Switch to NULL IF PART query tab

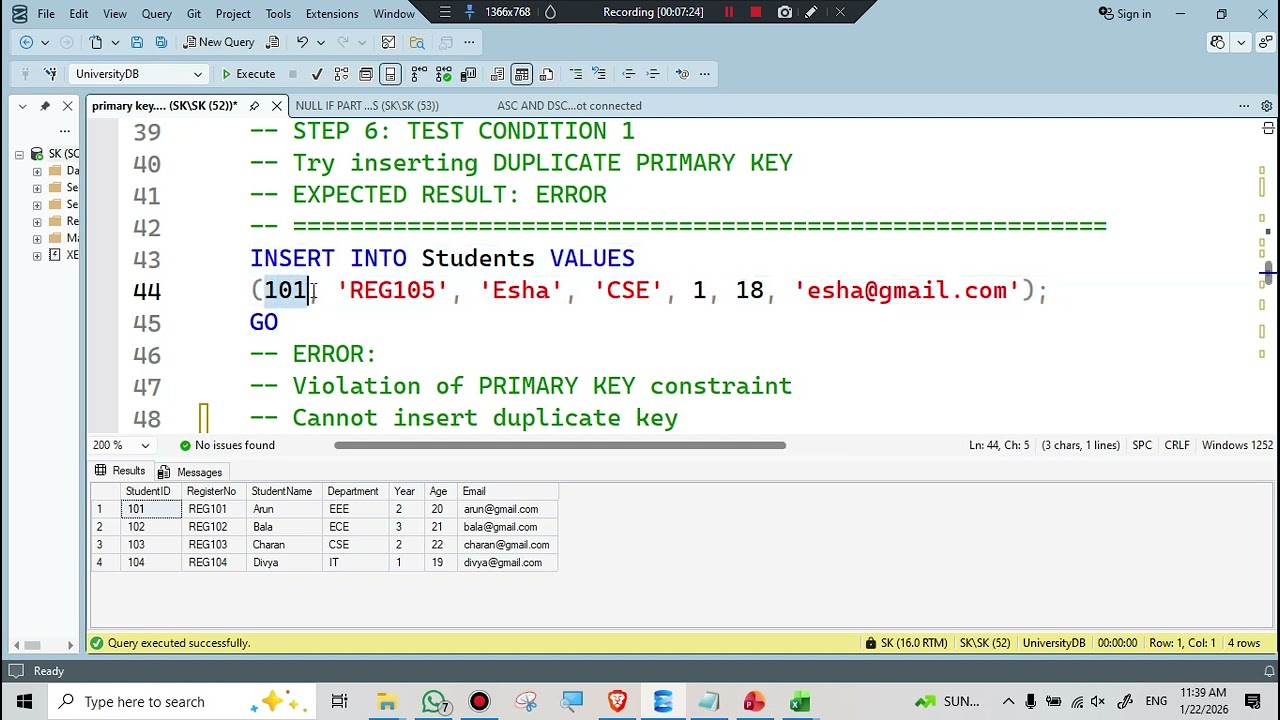click(x=367, y=106)
